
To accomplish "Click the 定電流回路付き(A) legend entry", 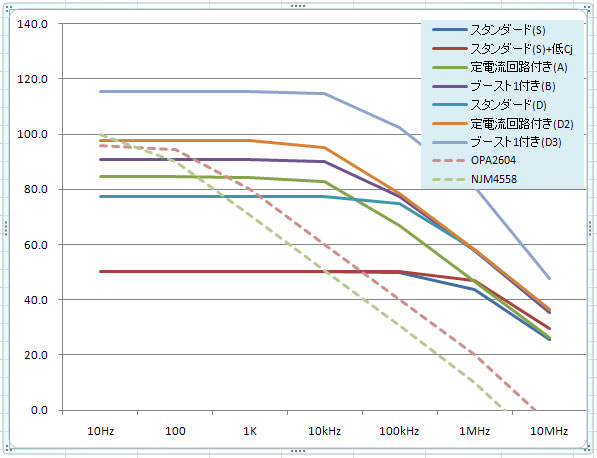I will pos(500,67).
